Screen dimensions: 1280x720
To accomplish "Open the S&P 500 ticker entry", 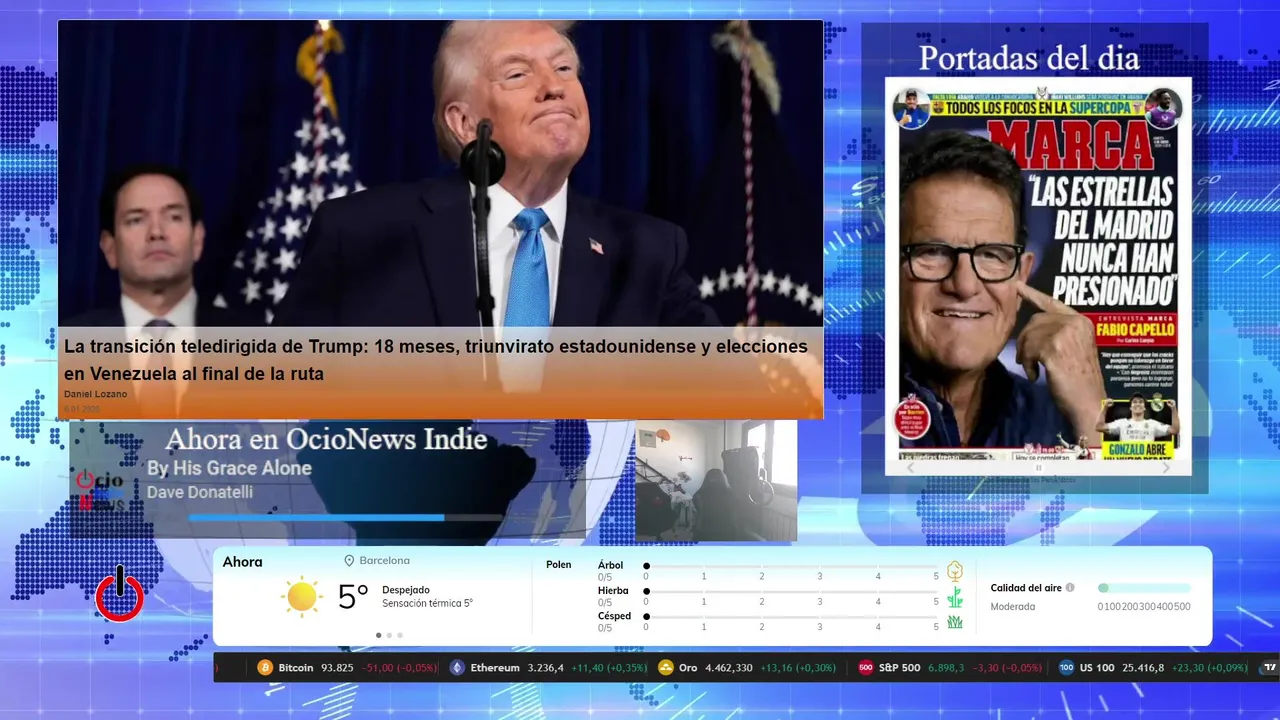I will click(x=950, y=668).
